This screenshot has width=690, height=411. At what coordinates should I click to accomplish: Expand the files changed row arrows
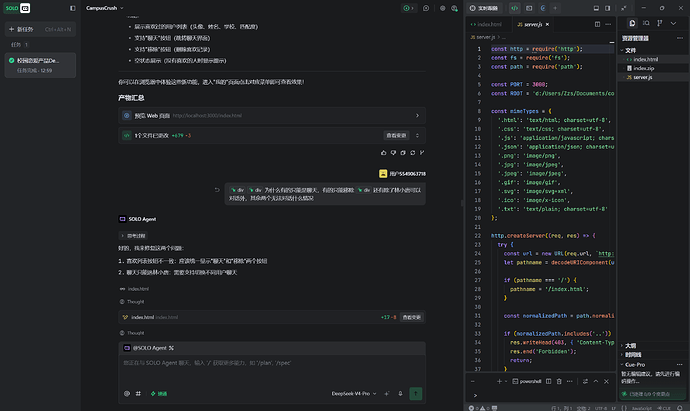coord(417,136)
